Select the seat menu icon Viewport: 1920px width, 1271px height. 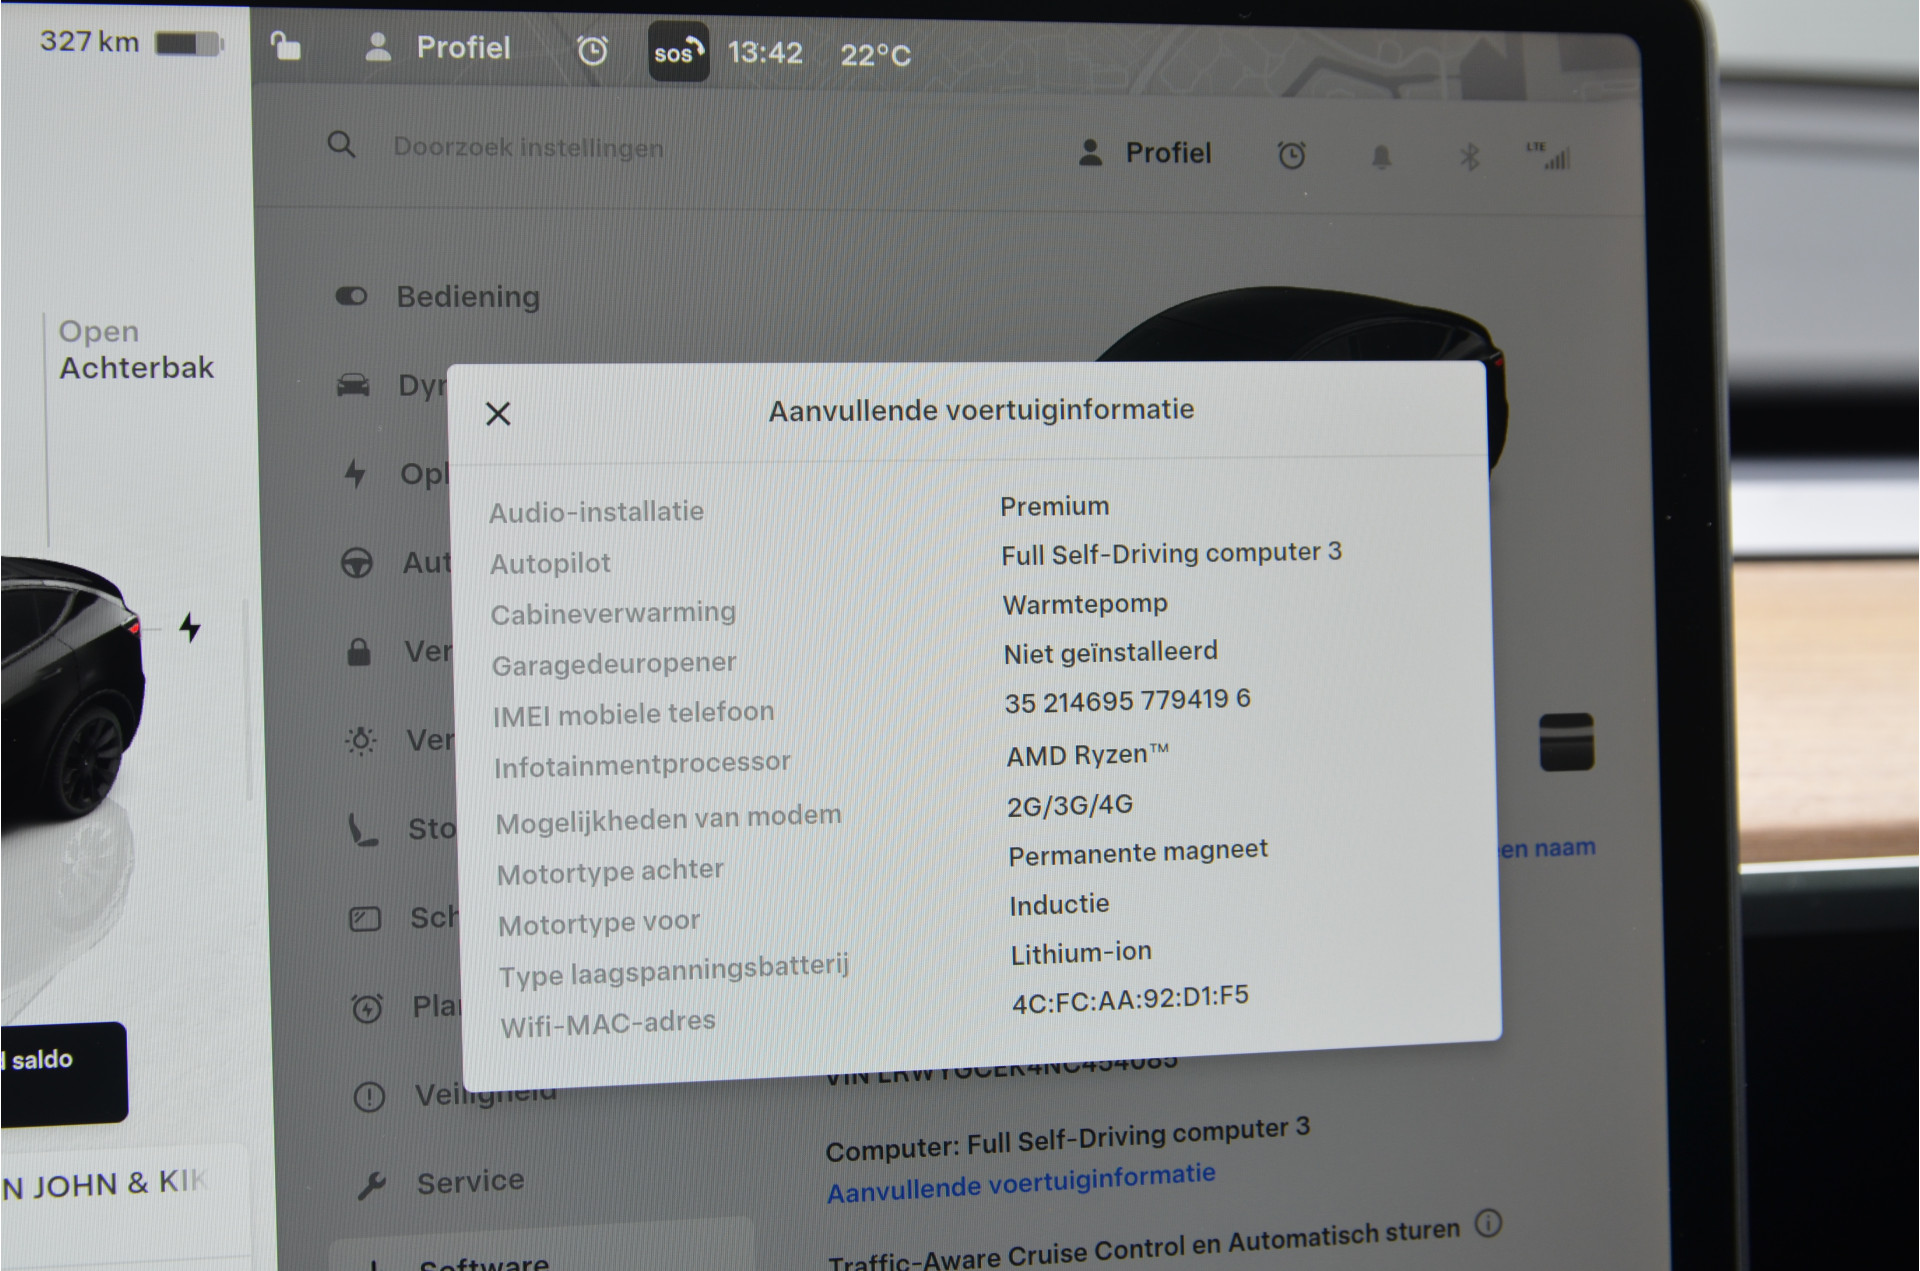coord(362,829)
